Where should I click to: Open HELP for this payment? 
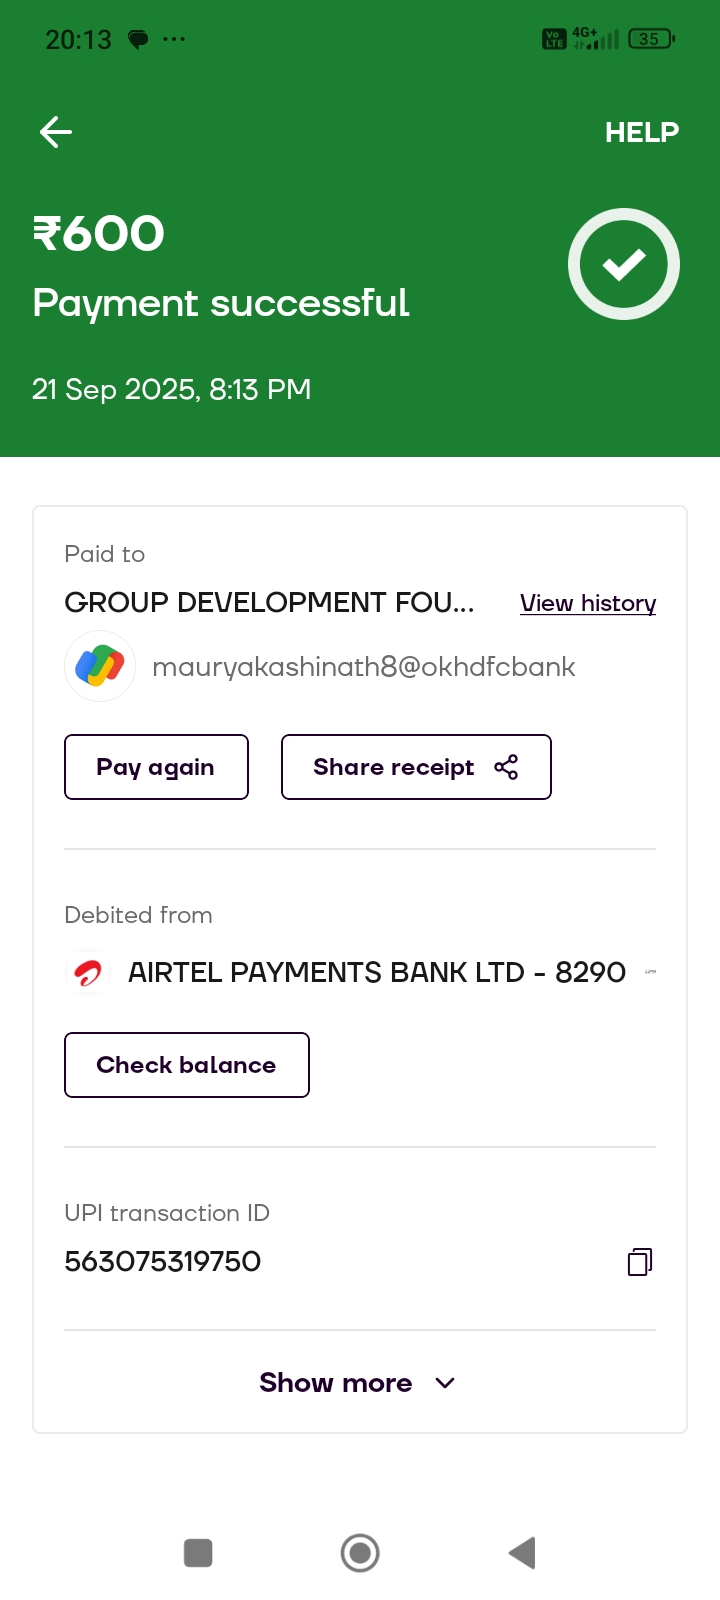tap(641, 132)
